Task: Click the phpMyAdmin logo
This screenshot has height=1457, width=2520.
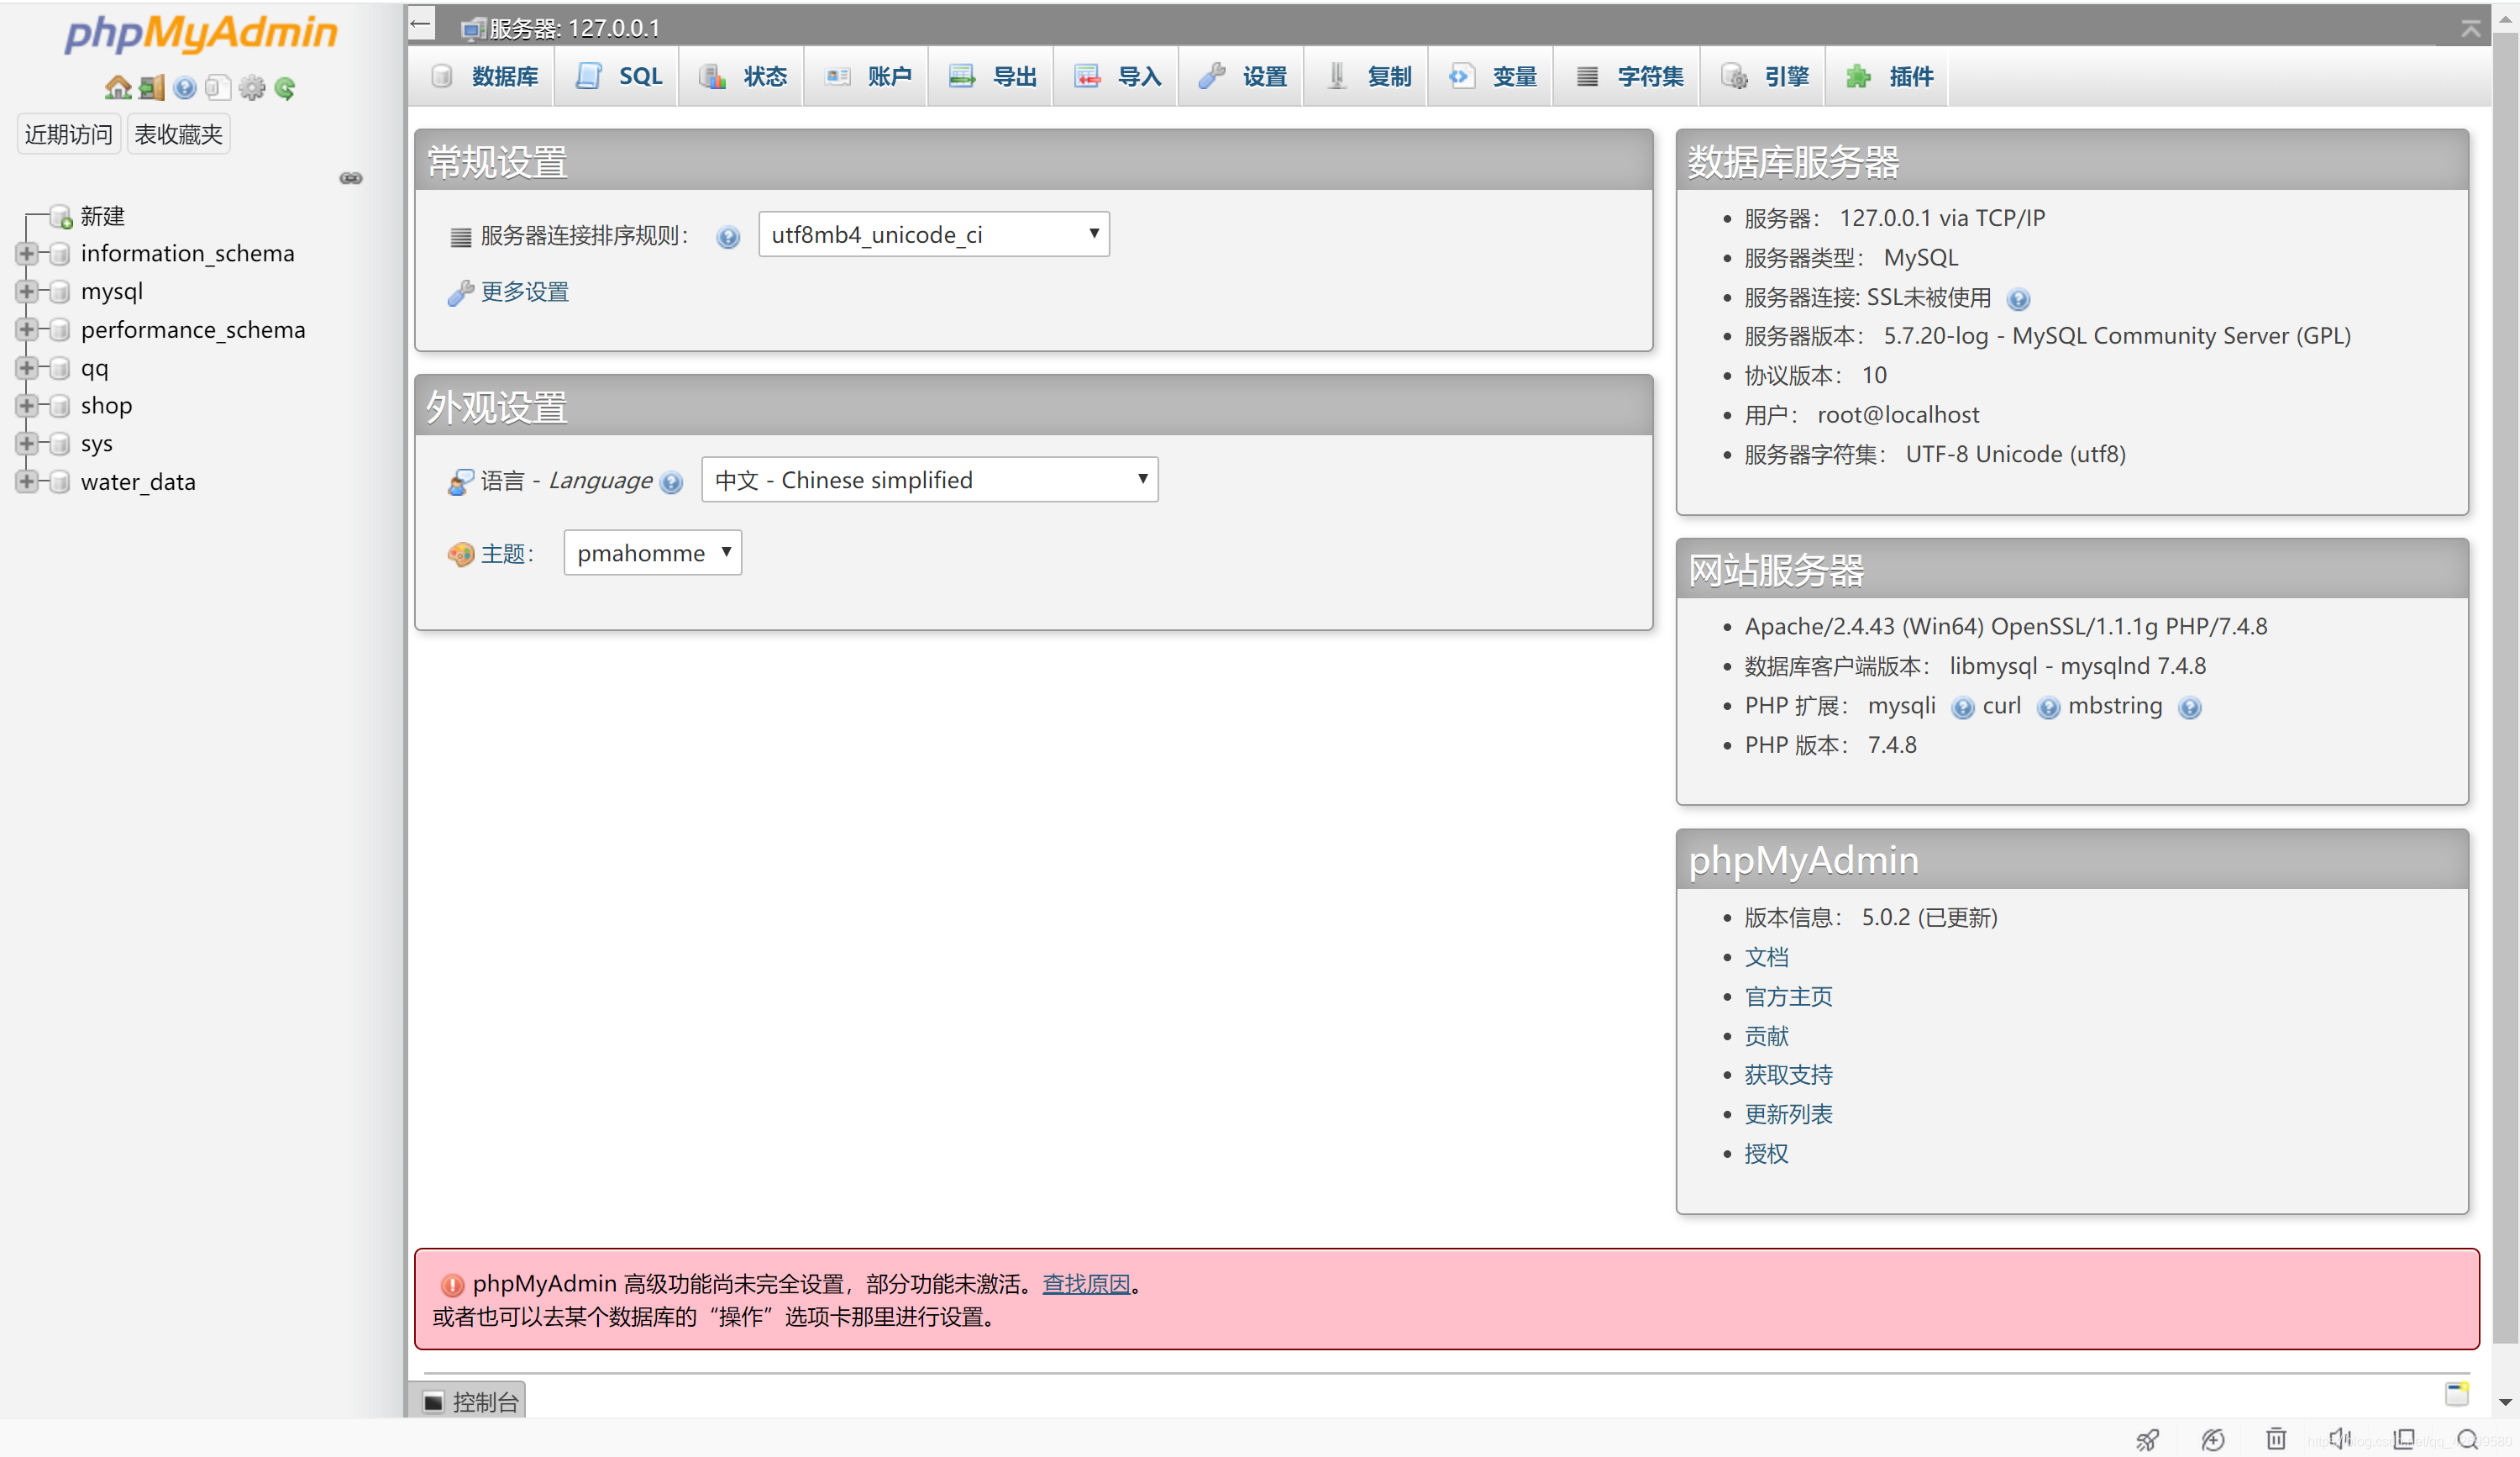Action: click(x=200, y=34)
